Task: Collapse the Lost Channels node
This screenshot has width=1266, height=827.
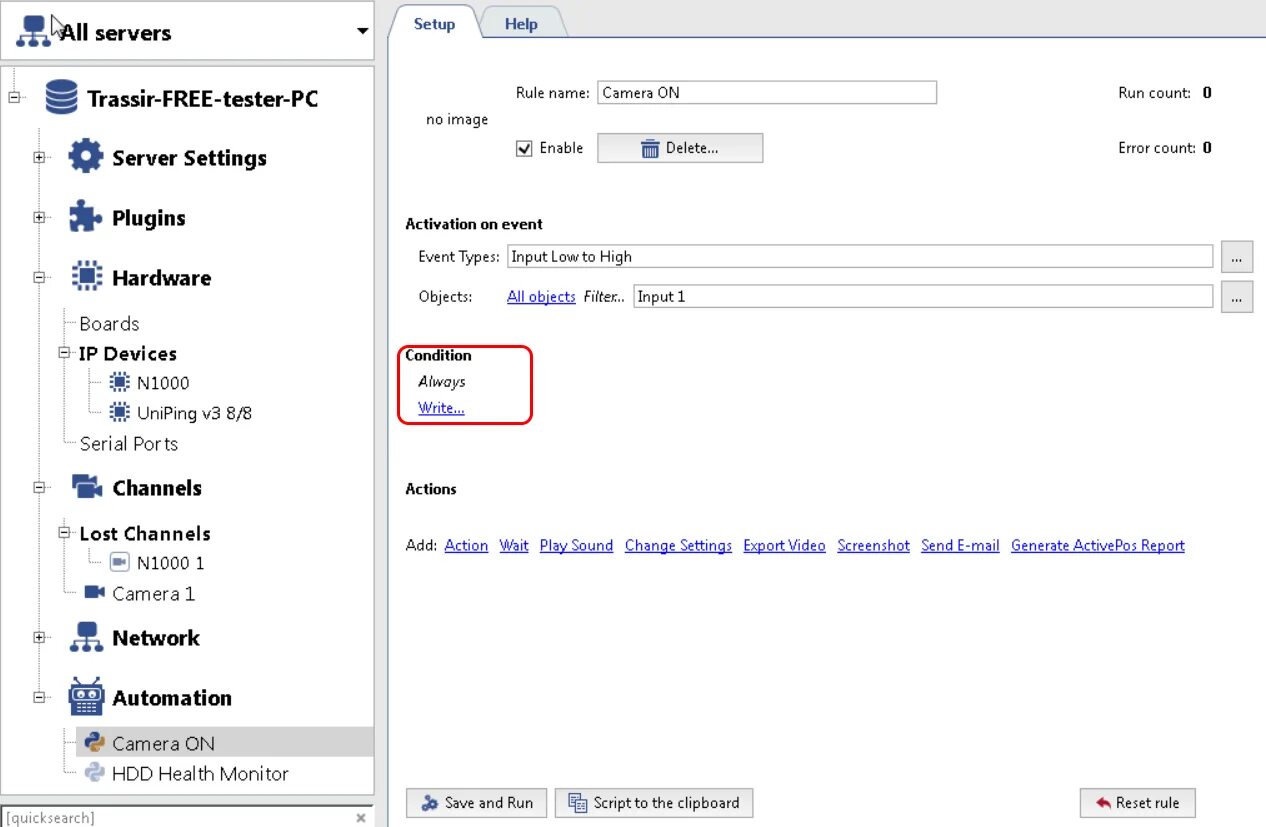Action: click(x=65, y=533)
